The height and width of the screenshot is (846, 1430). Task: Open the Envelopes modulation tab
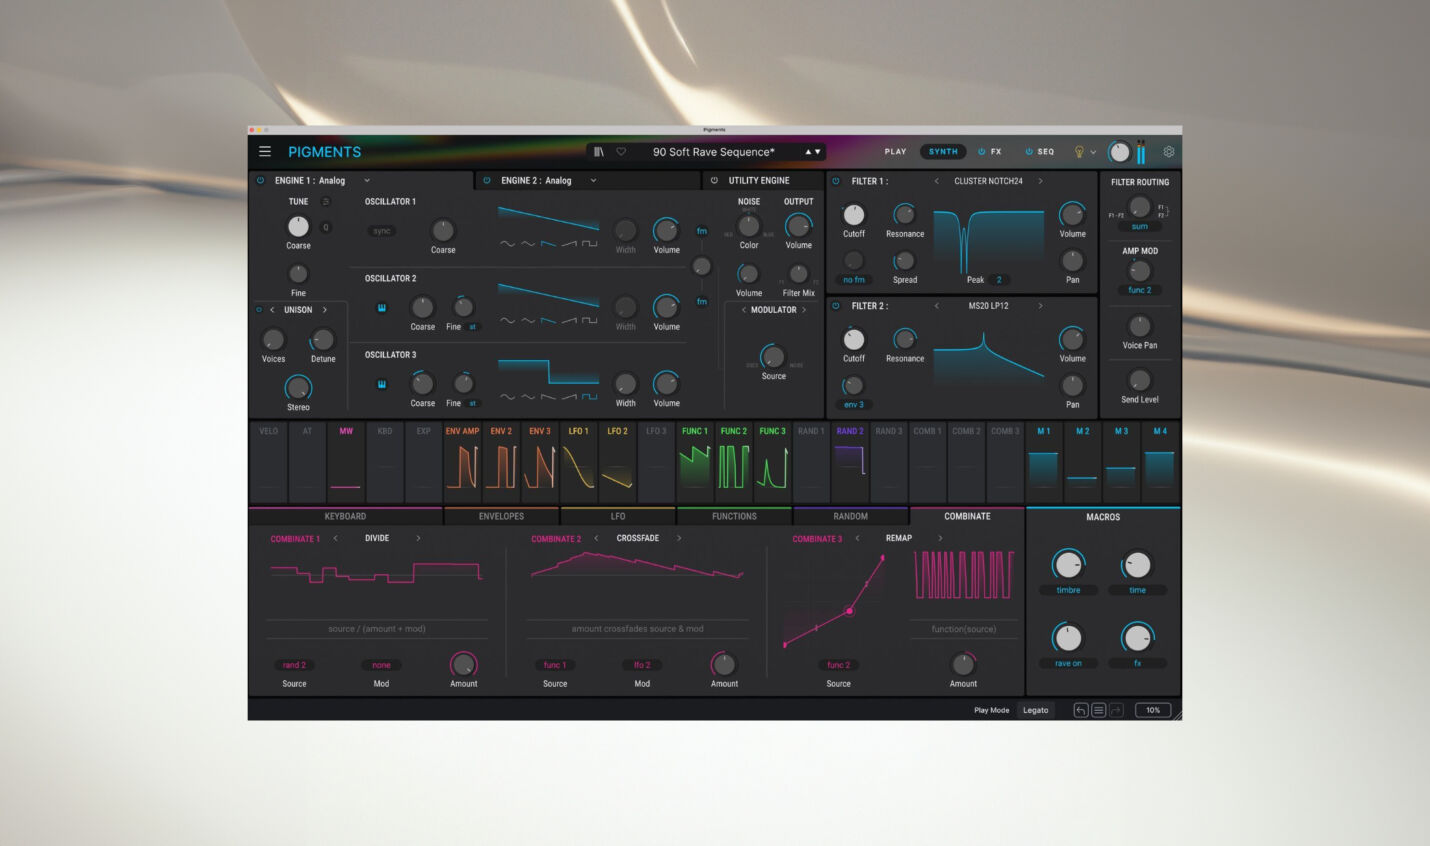pos(501,516)
